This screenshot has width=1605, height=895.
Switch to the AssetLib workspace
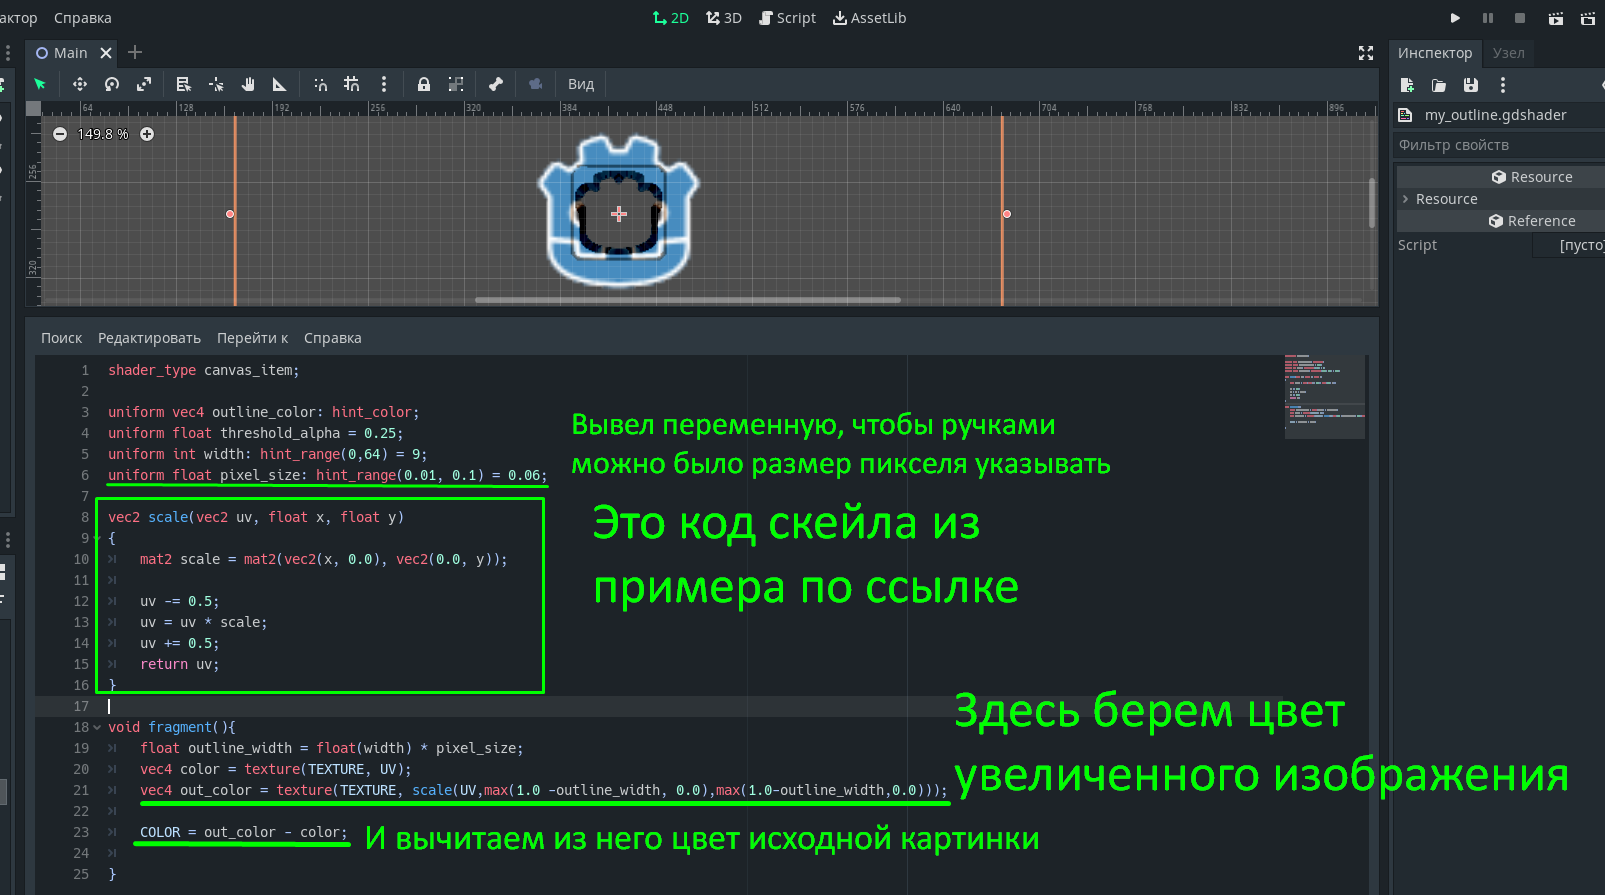869,18
